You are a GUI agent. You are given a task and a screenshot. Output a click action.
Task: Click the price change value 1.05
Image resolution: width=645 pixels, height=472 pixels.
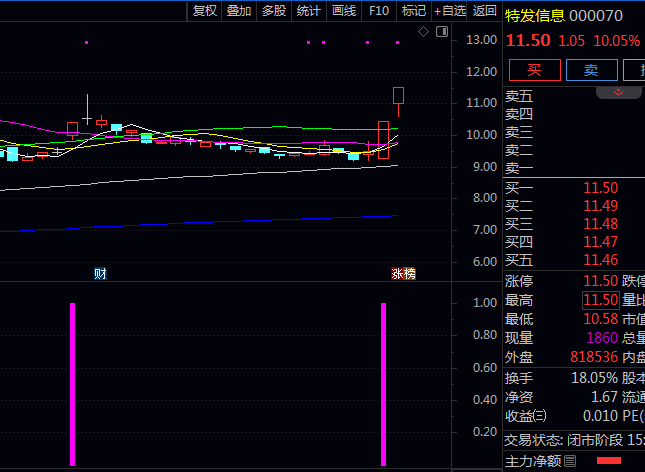click(571, 41)
